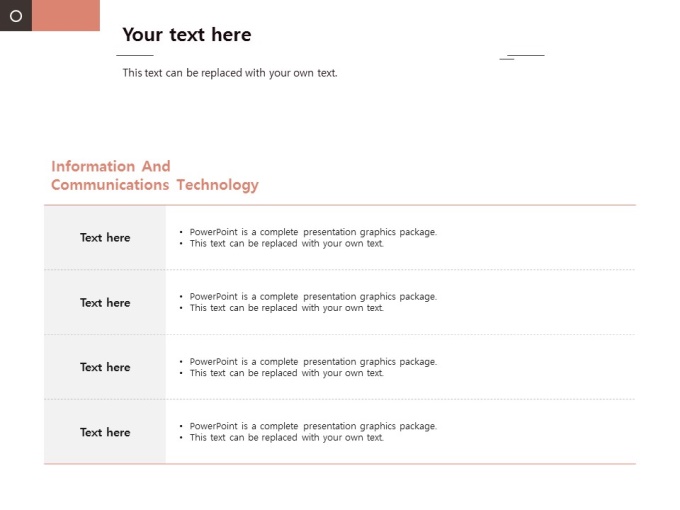Select the subtitle "This text can be replaced" line

click(230, 73)
